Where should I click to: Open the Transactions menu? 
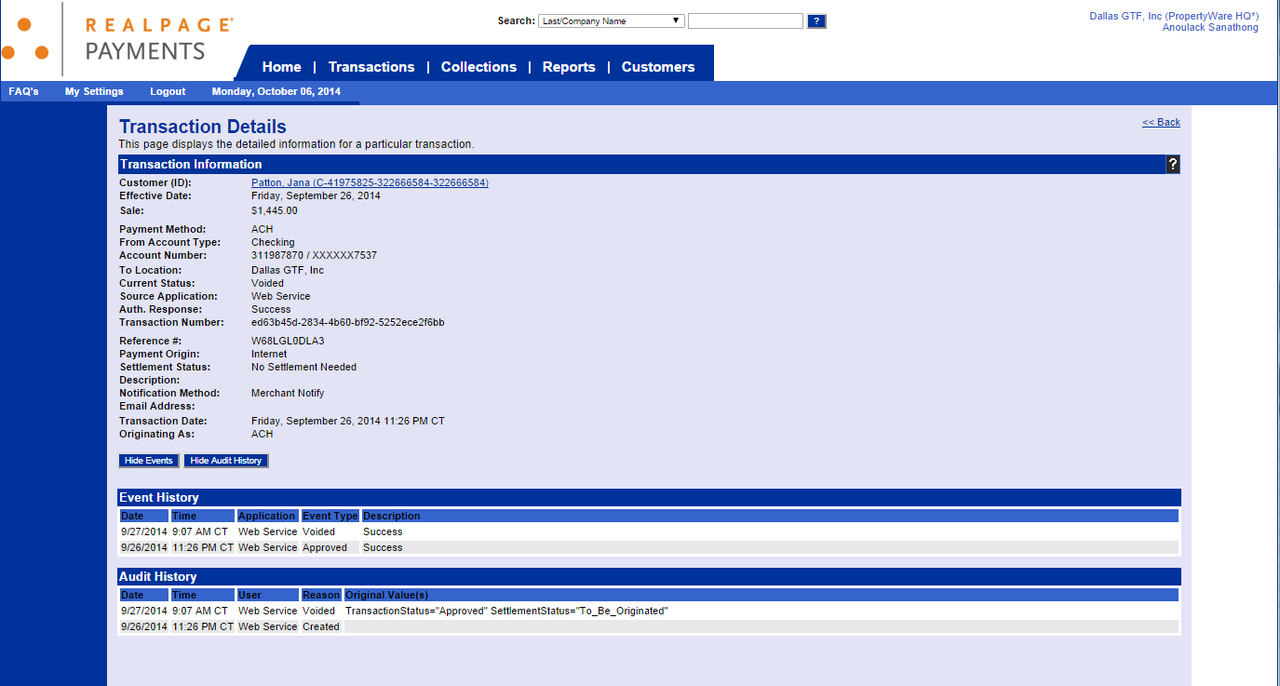tap(371, 67)
